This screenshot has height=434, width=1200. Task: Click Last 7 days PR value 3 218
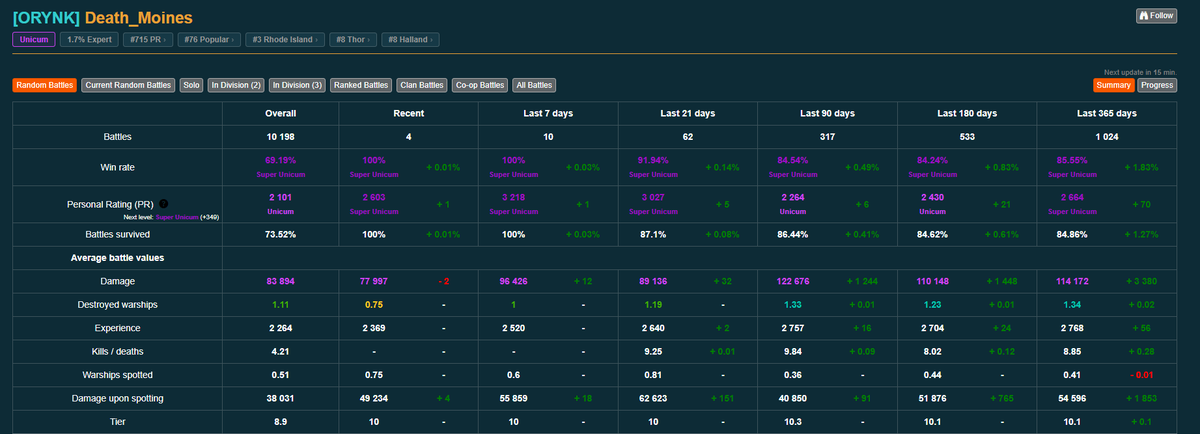[512, 197]
